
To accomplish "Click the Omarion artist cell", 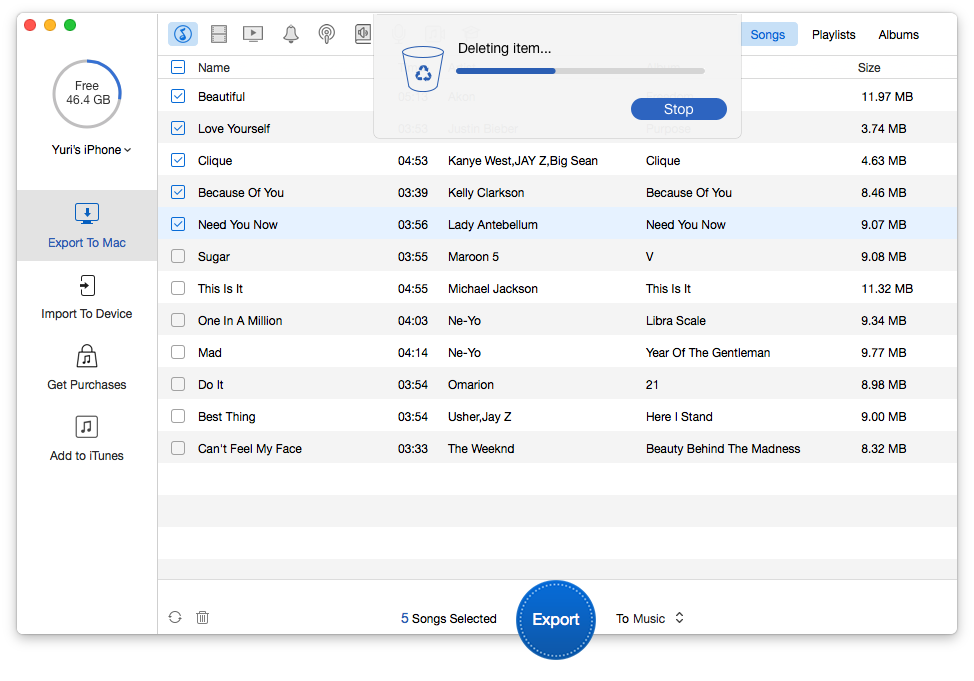I will click(x=471, y=385).
